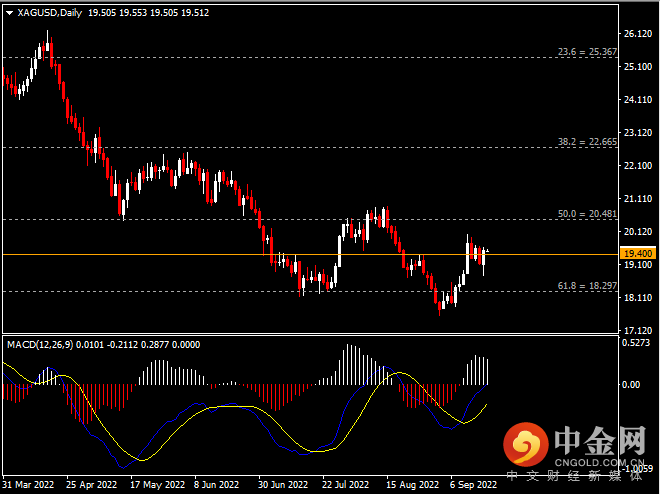
Task: Click the 18.110 price axis value
Action: 638,297
